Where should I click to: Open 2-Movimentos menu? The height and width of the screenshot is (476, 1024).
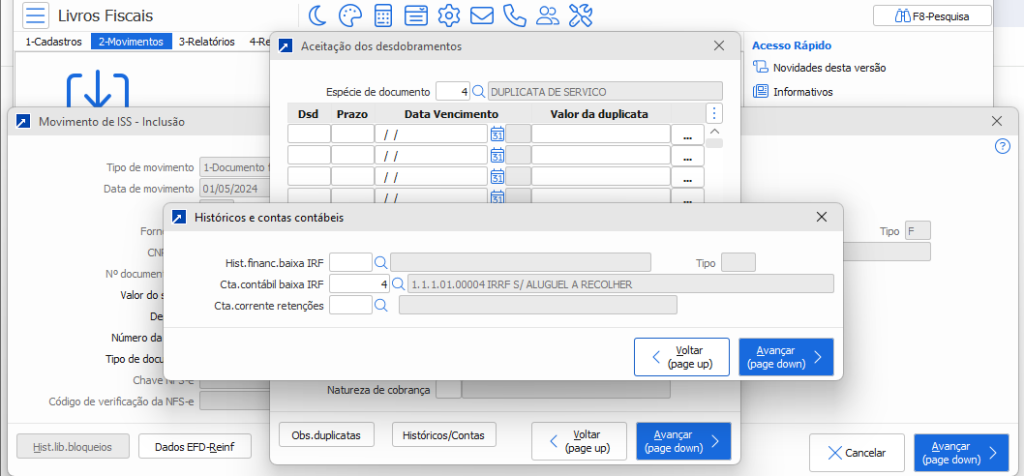pos(131,42)
